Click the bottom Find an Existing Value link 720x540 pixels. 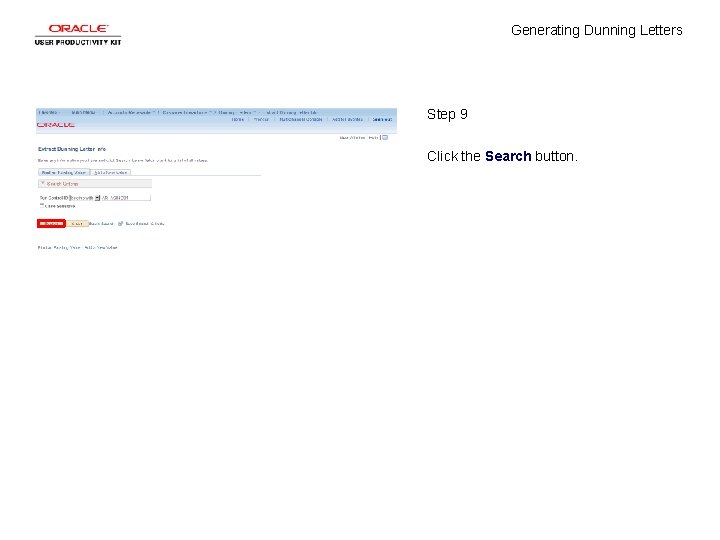pyautogui.click(x=59, y=248)
